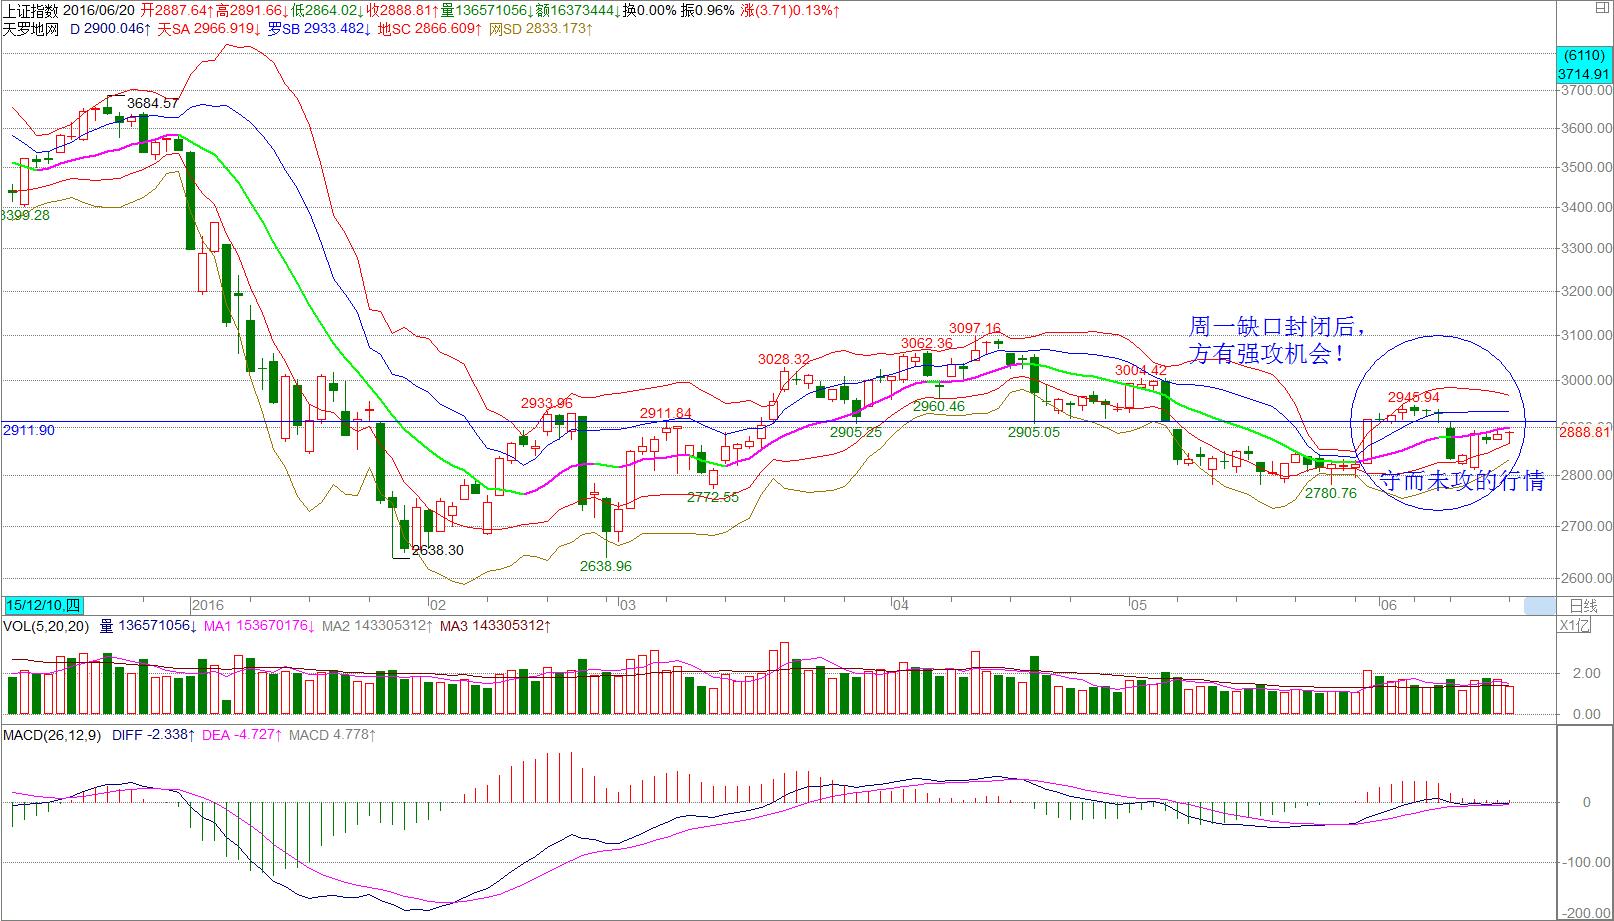
Task: Click the 3097.16 peak label
Action: click(x=974, y=328)
